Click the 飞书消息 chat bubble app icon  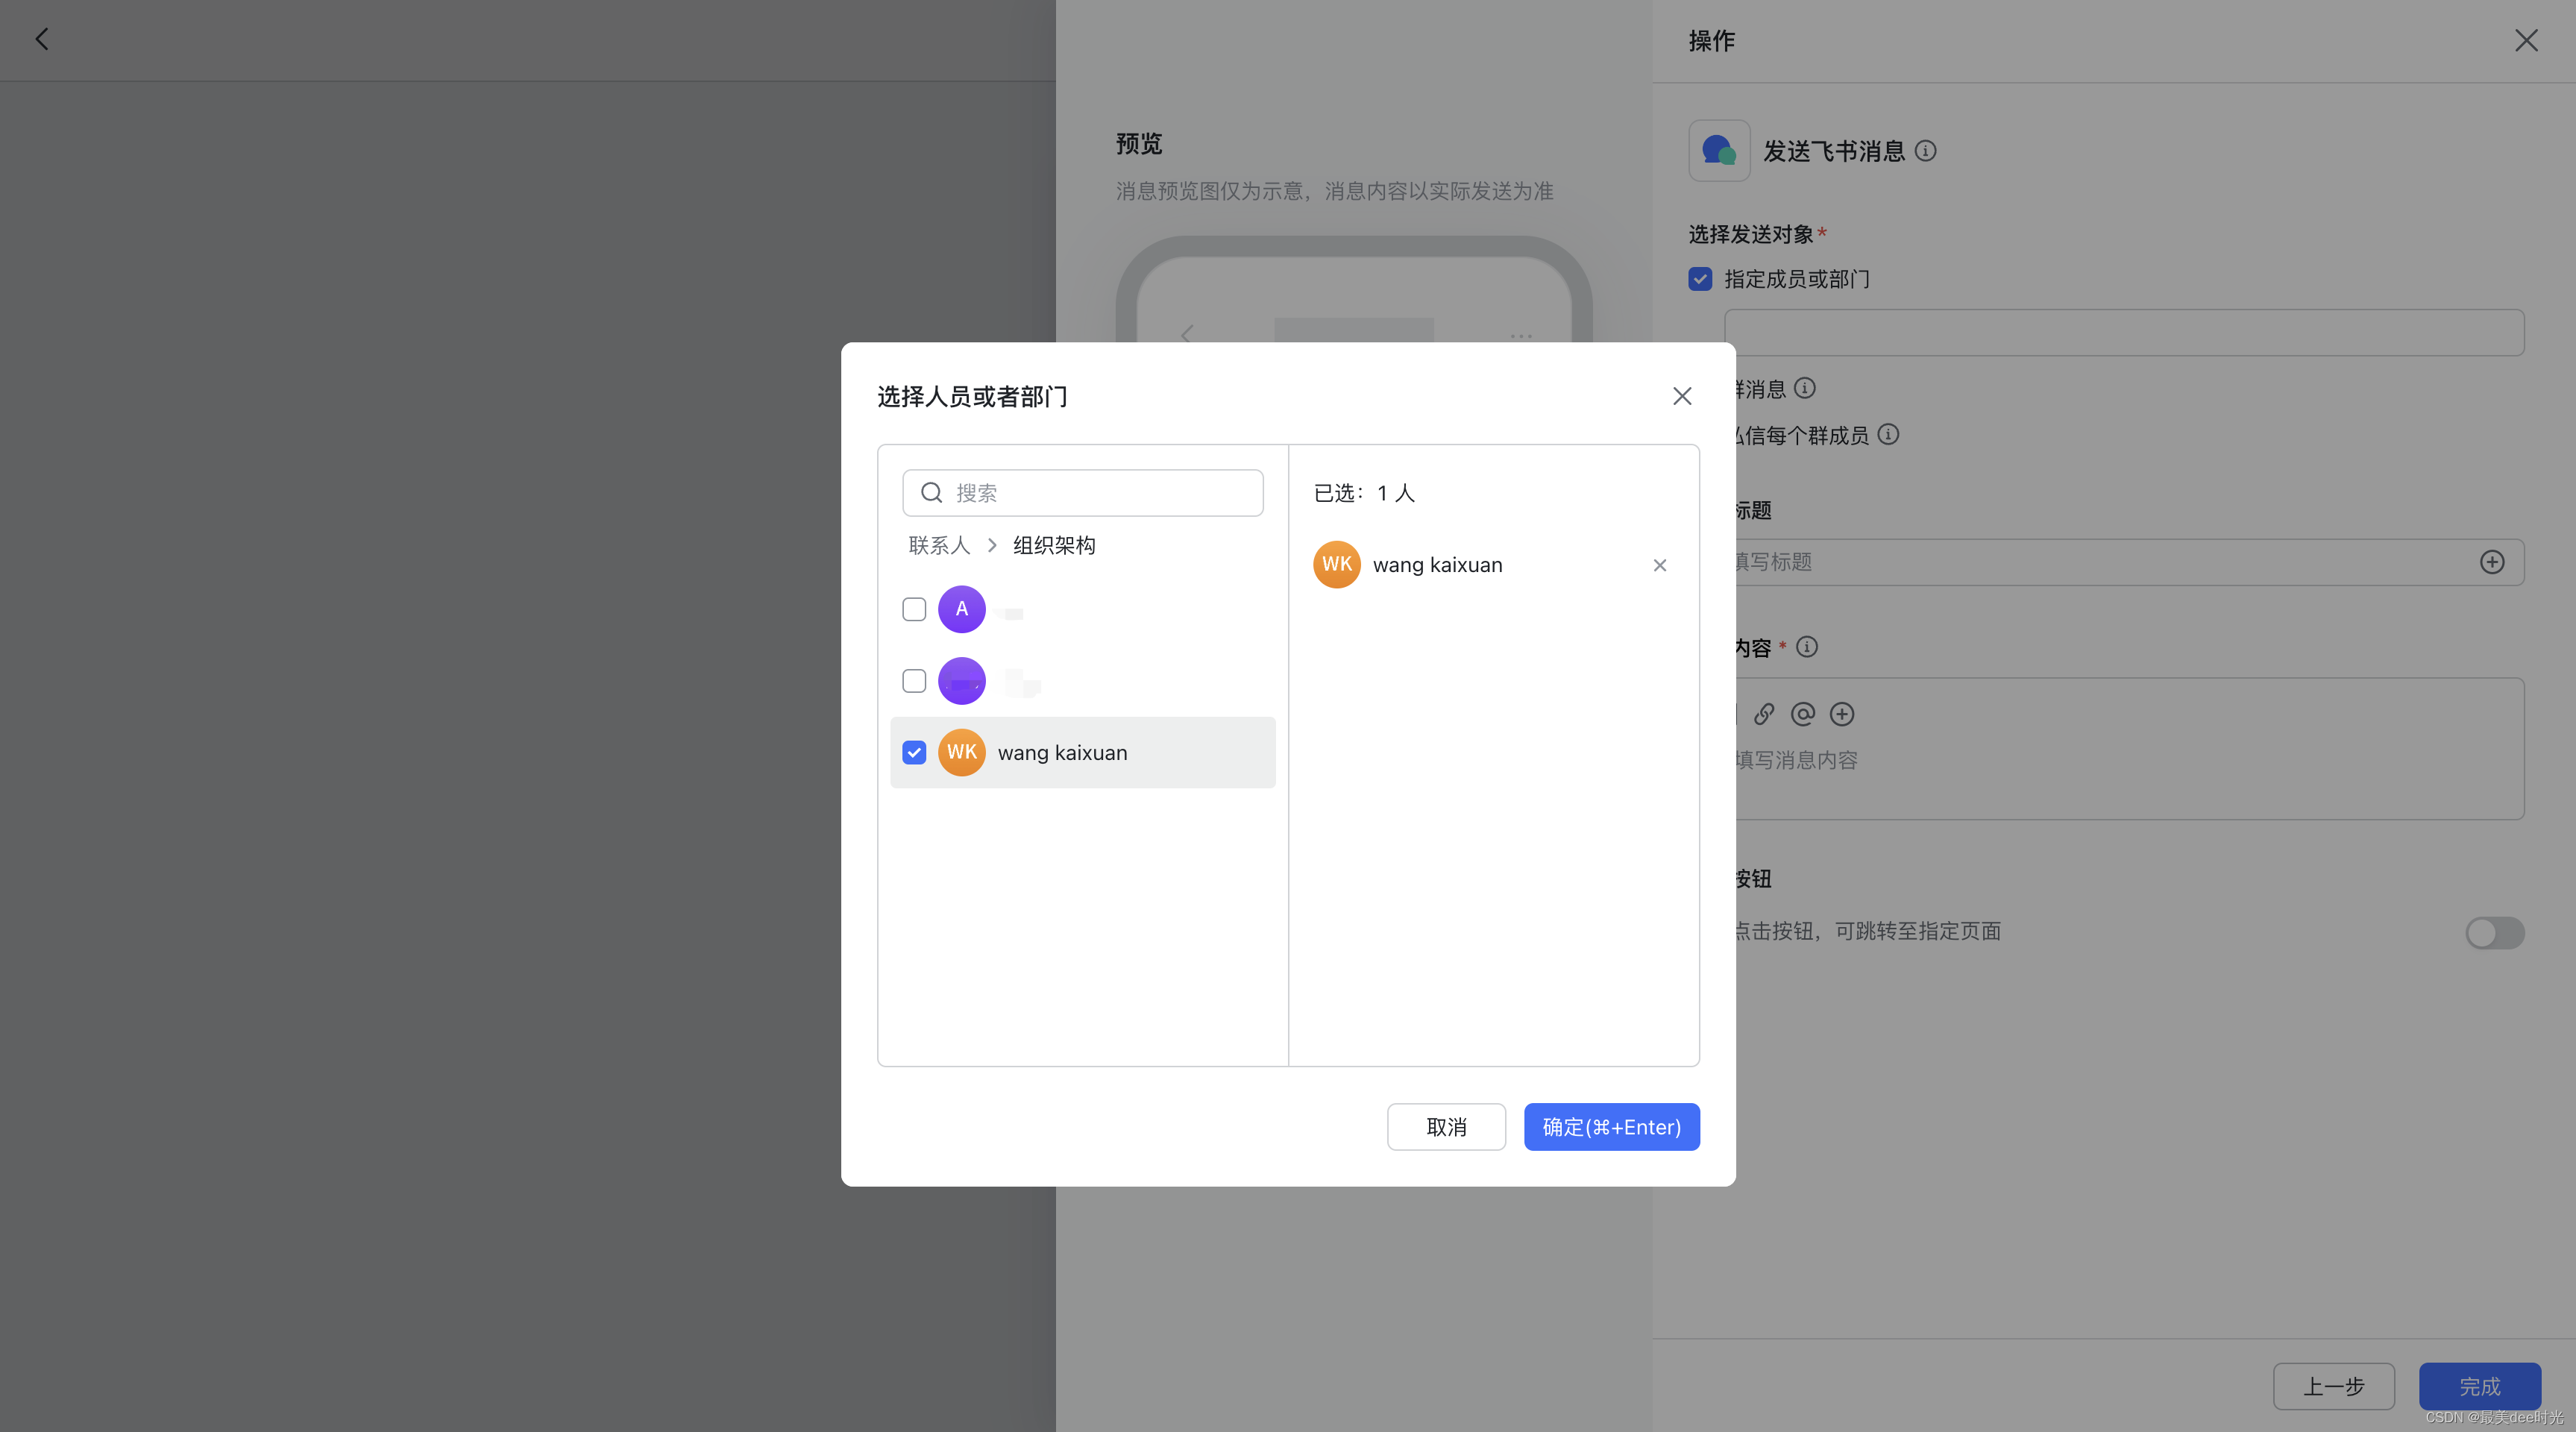pos(1718,150)
